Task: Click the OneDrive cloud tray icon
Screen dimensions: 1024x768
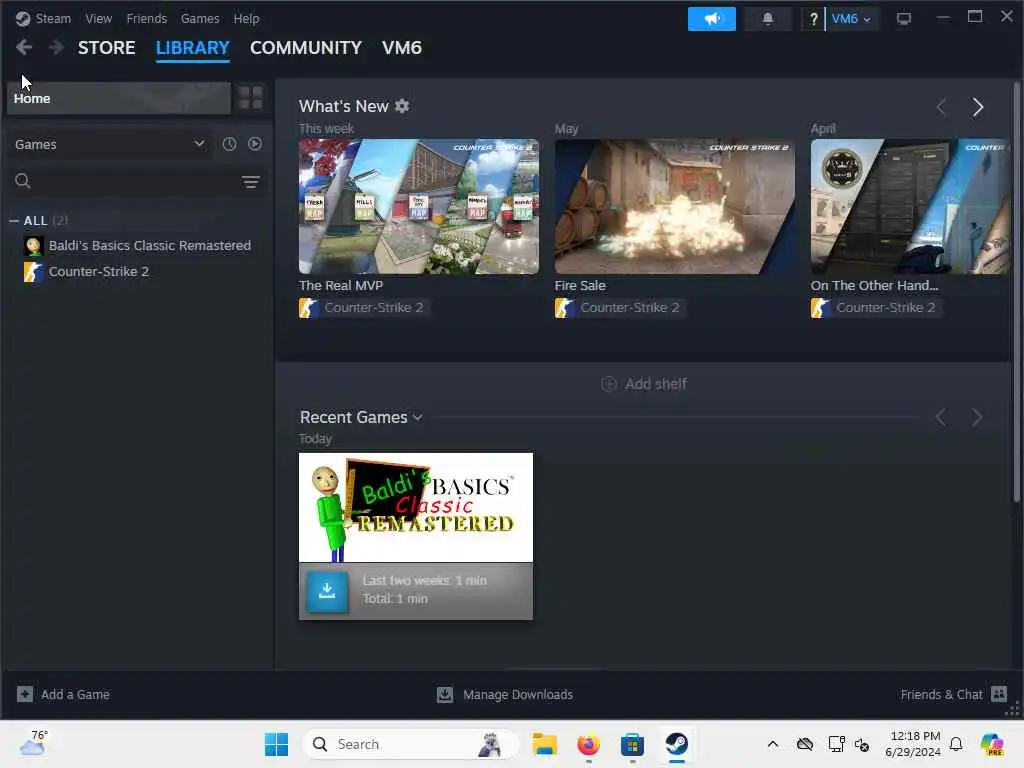Action: tap(805, 744)
